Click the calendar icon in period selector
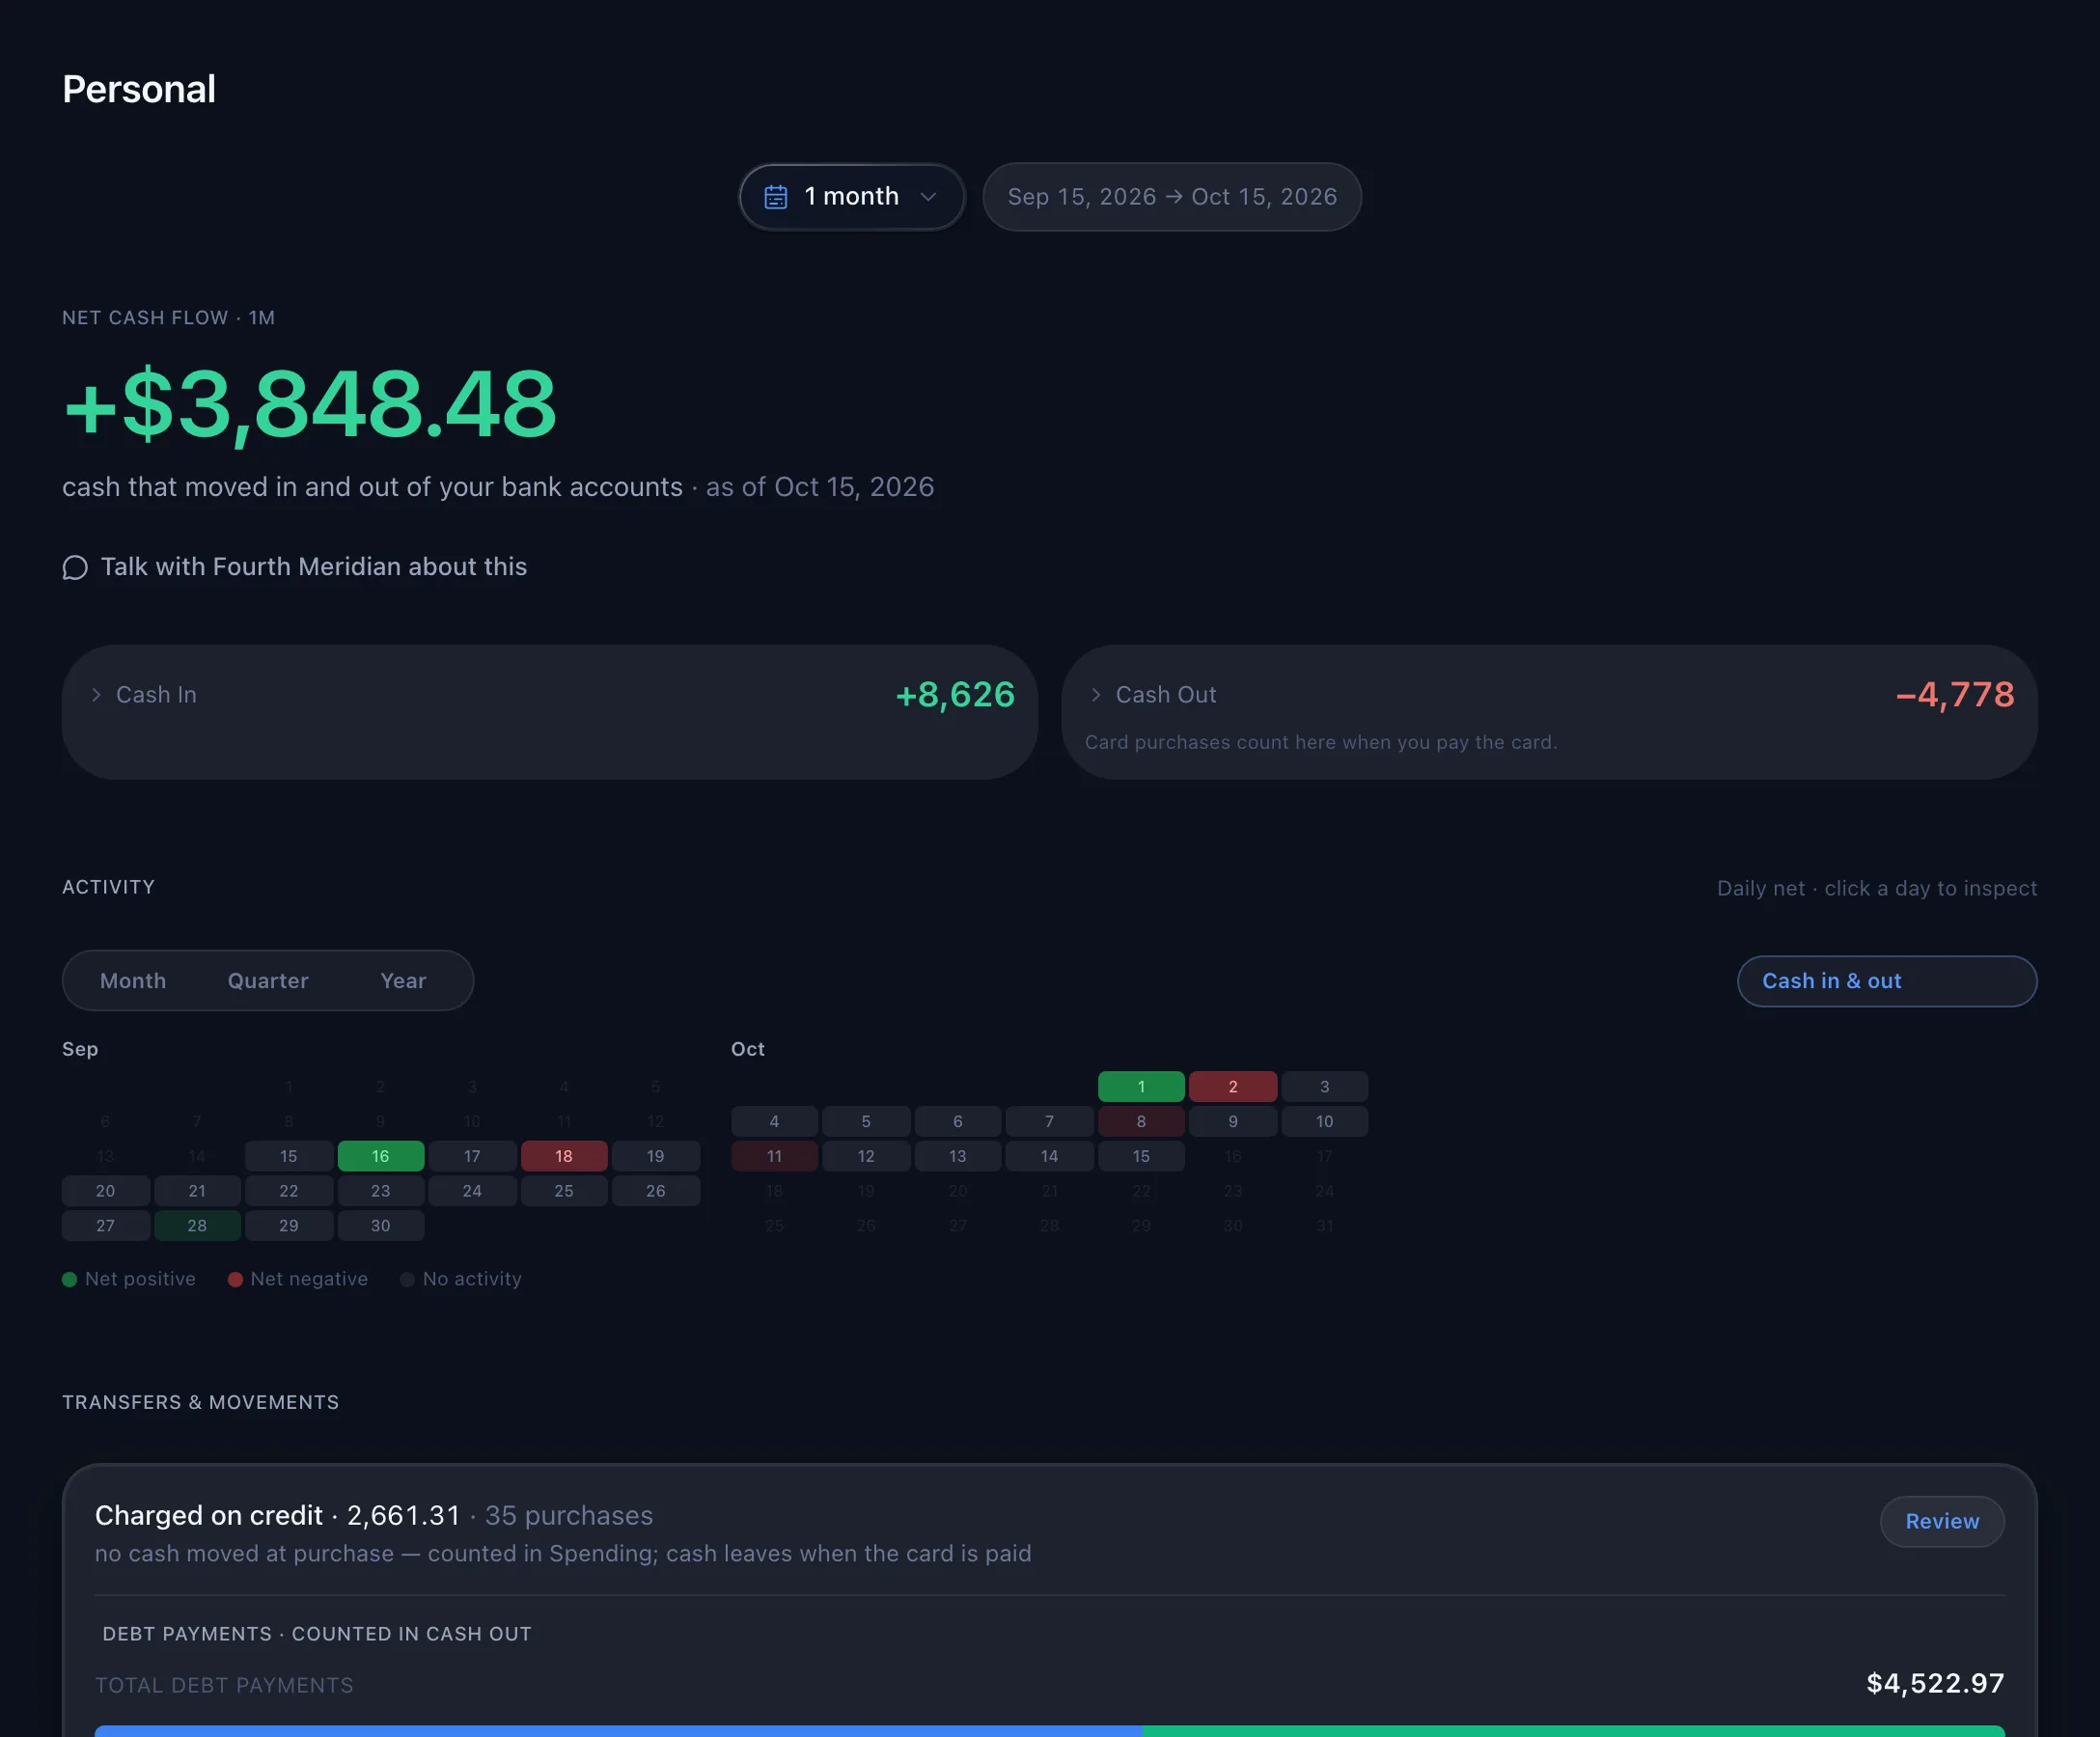2100x1737 pixels. coord(776,197)
